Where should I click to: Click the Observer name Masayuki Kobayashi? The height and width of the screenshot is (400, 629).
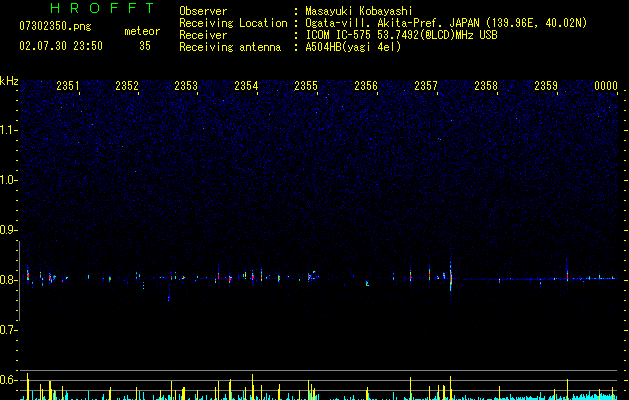359,11
